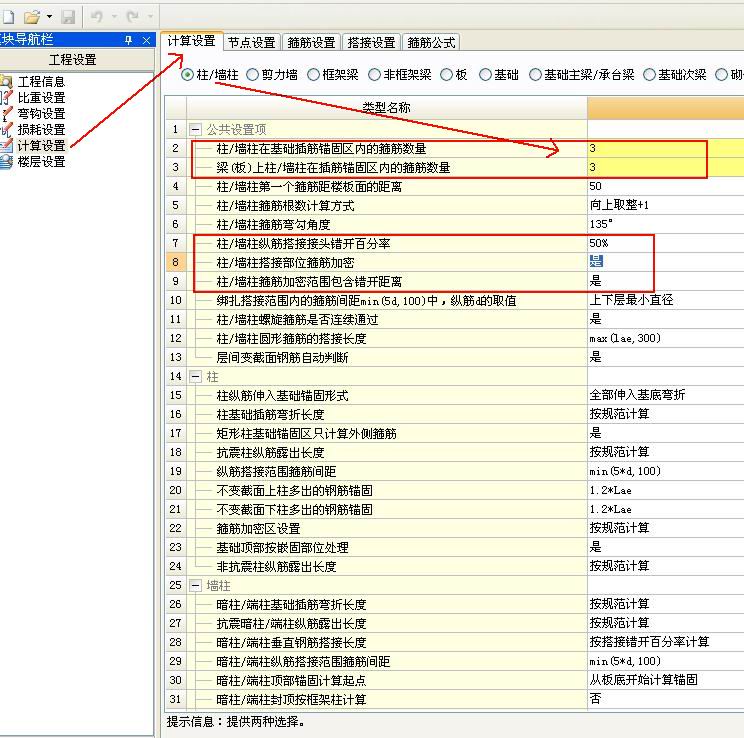This screenshot has width=744, height=738.
Task: Collapse the 柱 group in row 14
Action: click(195, 376)
